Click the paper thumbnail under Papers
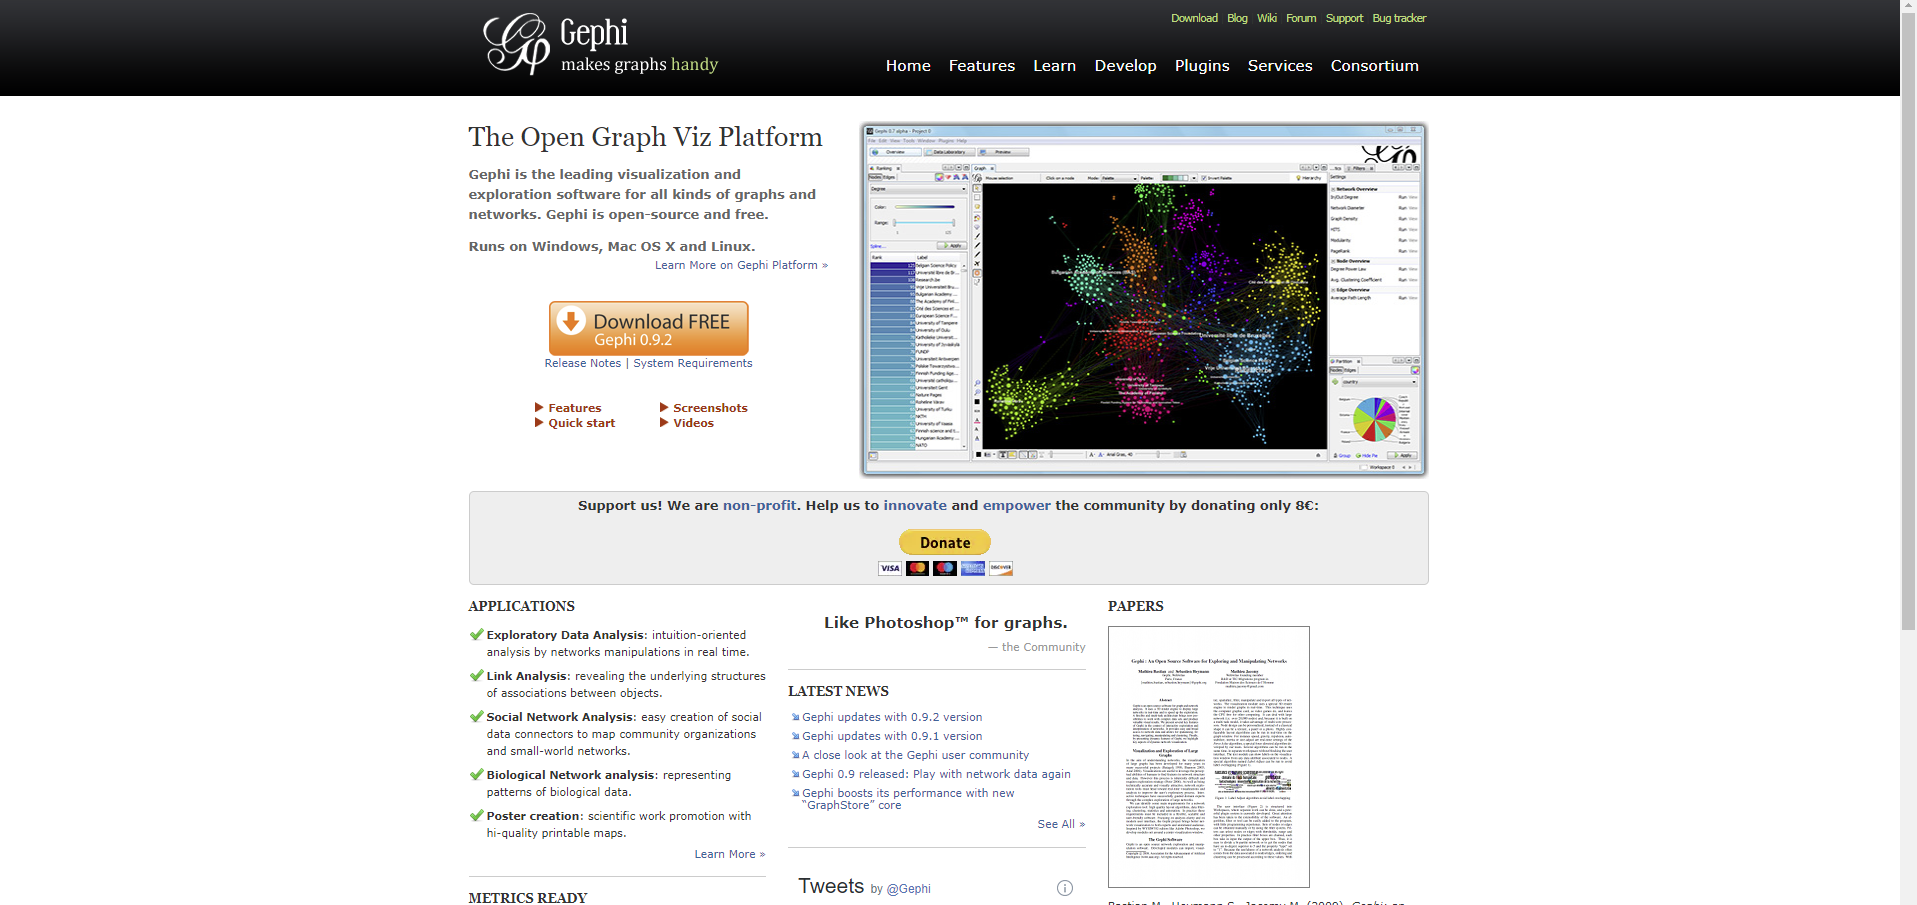This screenshot has width=1917, height=905. [x=1207, y=756]
